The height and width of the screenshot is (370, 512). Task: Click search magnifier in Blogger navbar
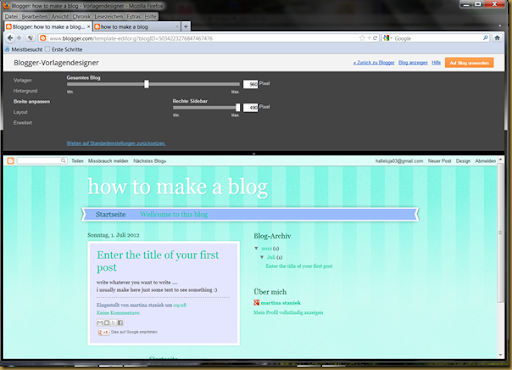click(x=63, y=161)
